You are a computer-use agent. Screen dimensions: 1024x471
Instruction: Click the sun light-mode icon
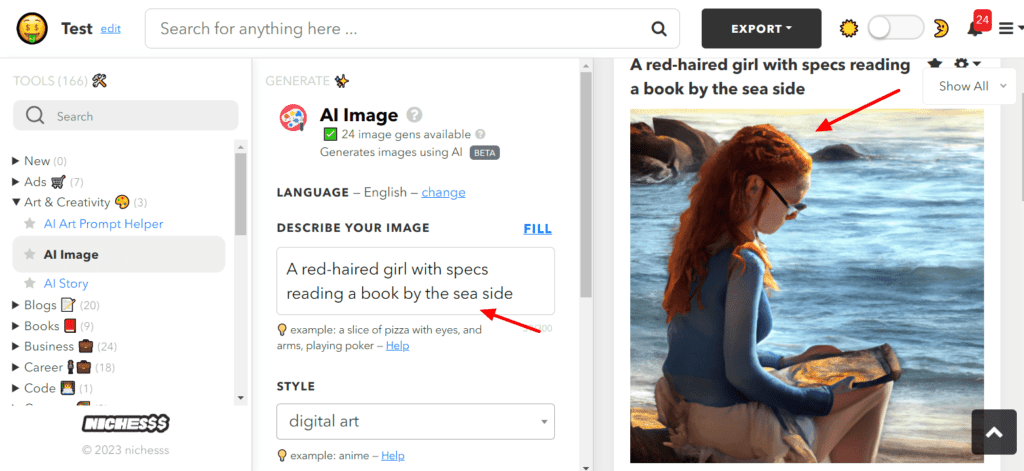pos(848,29)
